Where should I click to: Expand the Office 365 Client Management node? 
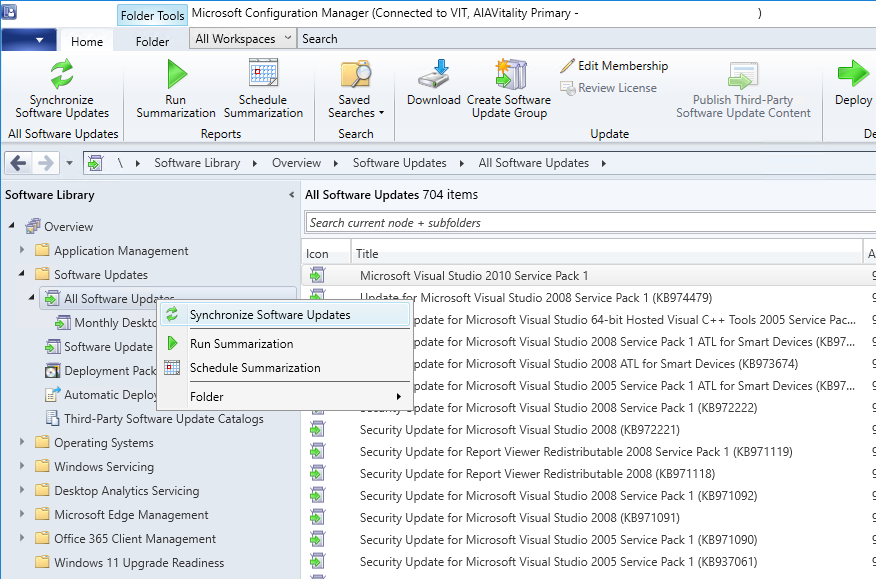click(22, 538)
